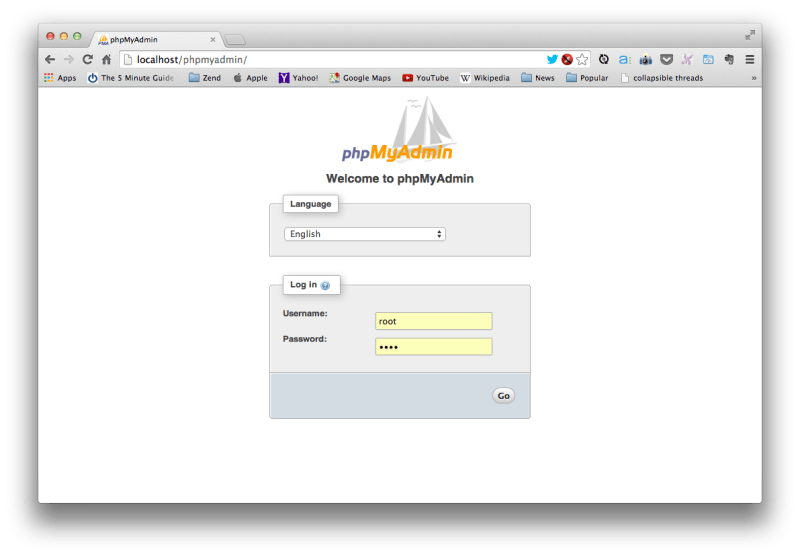Click the red blocked icon in address bar
Image resolution: width=800 pixels, height=556 pixels.
click(567, 60)
